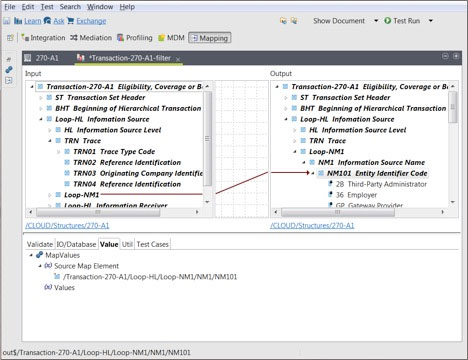Click output ST Transaction Set Header icon
Screen dimensions: 468x360
pyautogui.click(x=294, y=98)
